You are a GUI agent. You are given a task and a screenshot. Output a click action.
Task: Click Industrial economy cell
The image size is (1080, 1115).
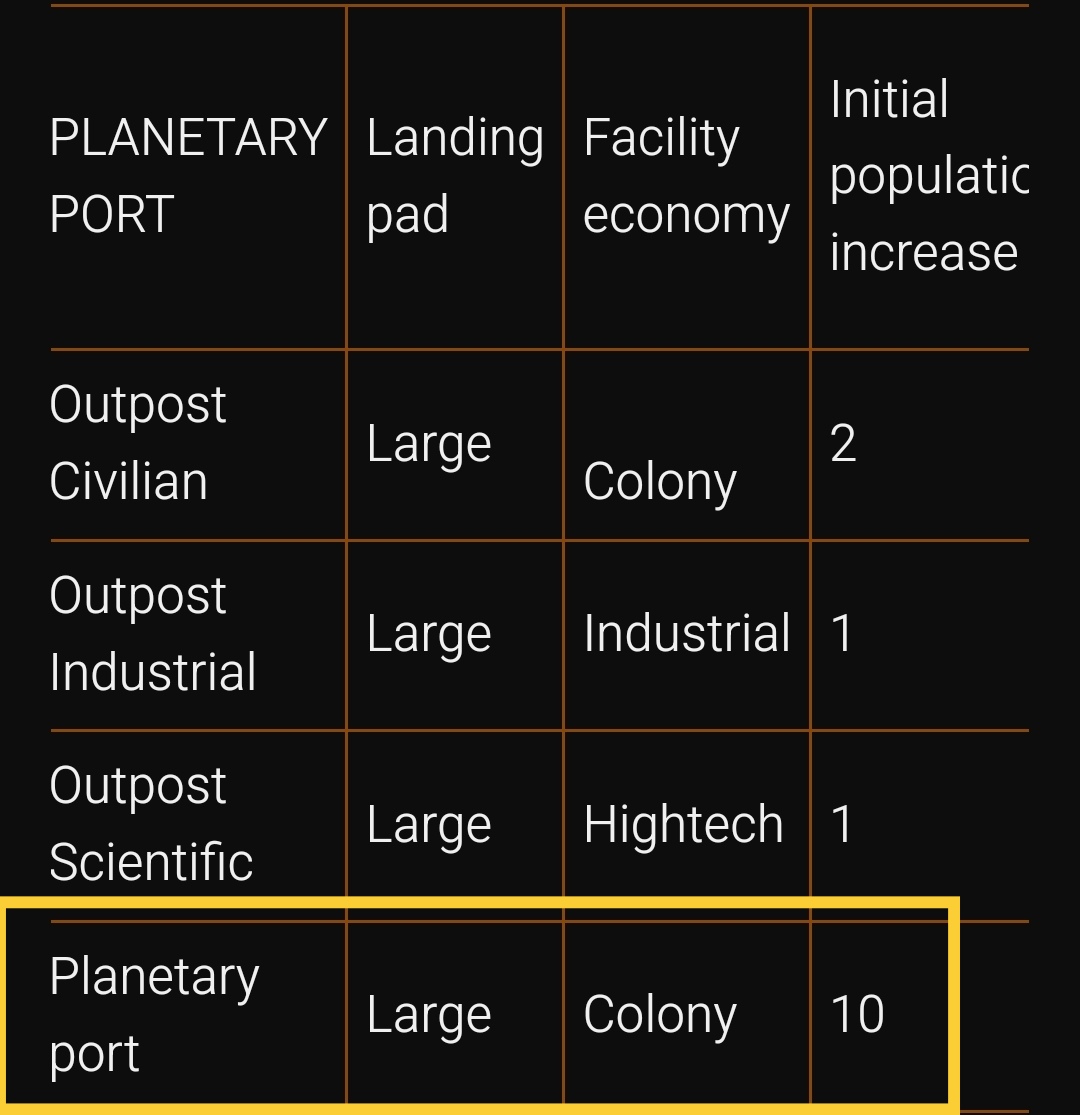click(687, 634)
